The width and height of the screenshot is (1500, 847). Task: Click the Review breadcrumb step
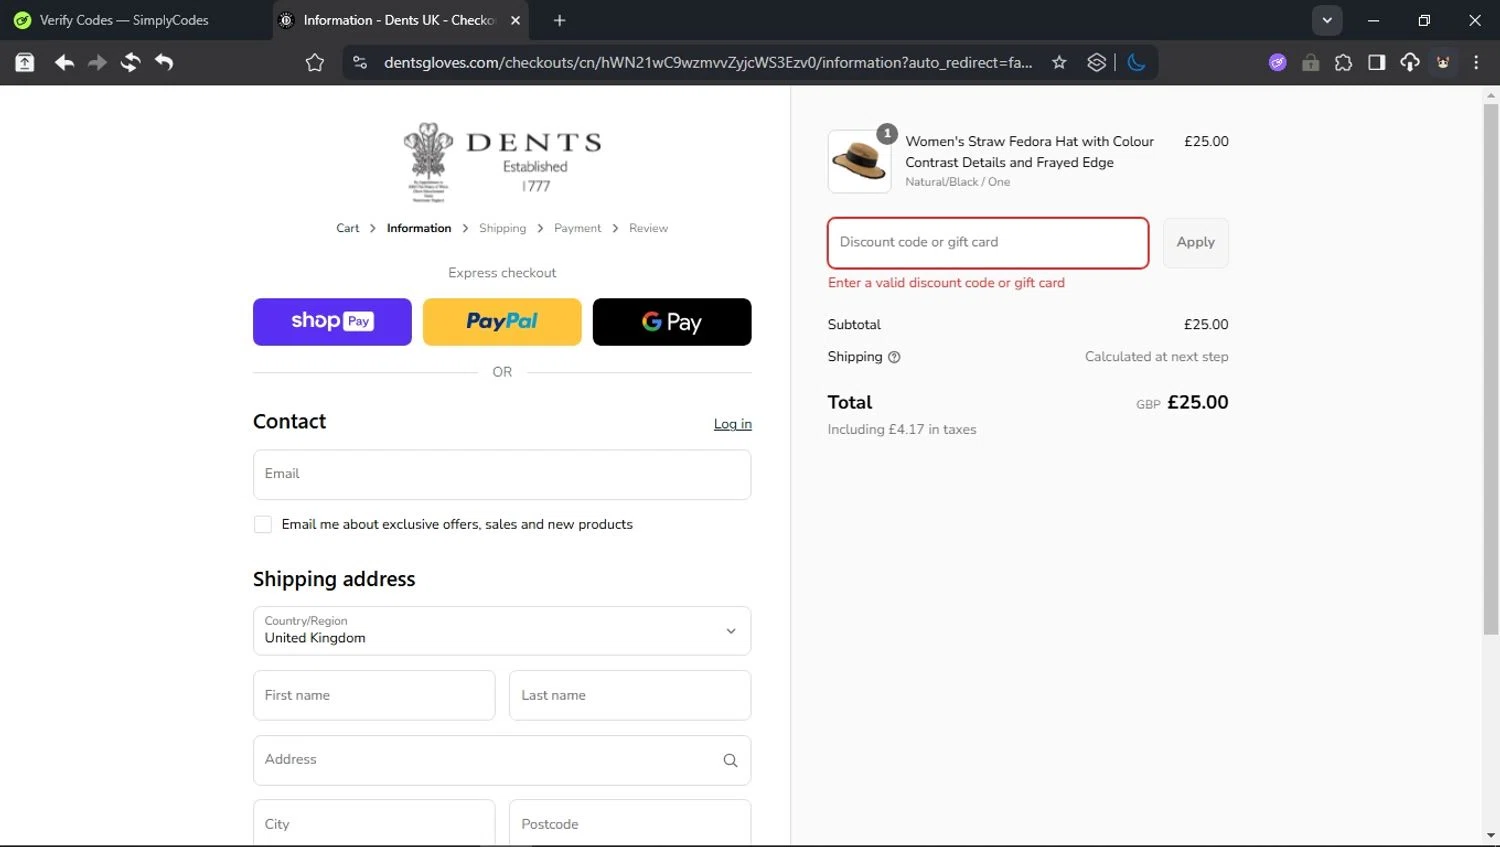tap(648, 228)
